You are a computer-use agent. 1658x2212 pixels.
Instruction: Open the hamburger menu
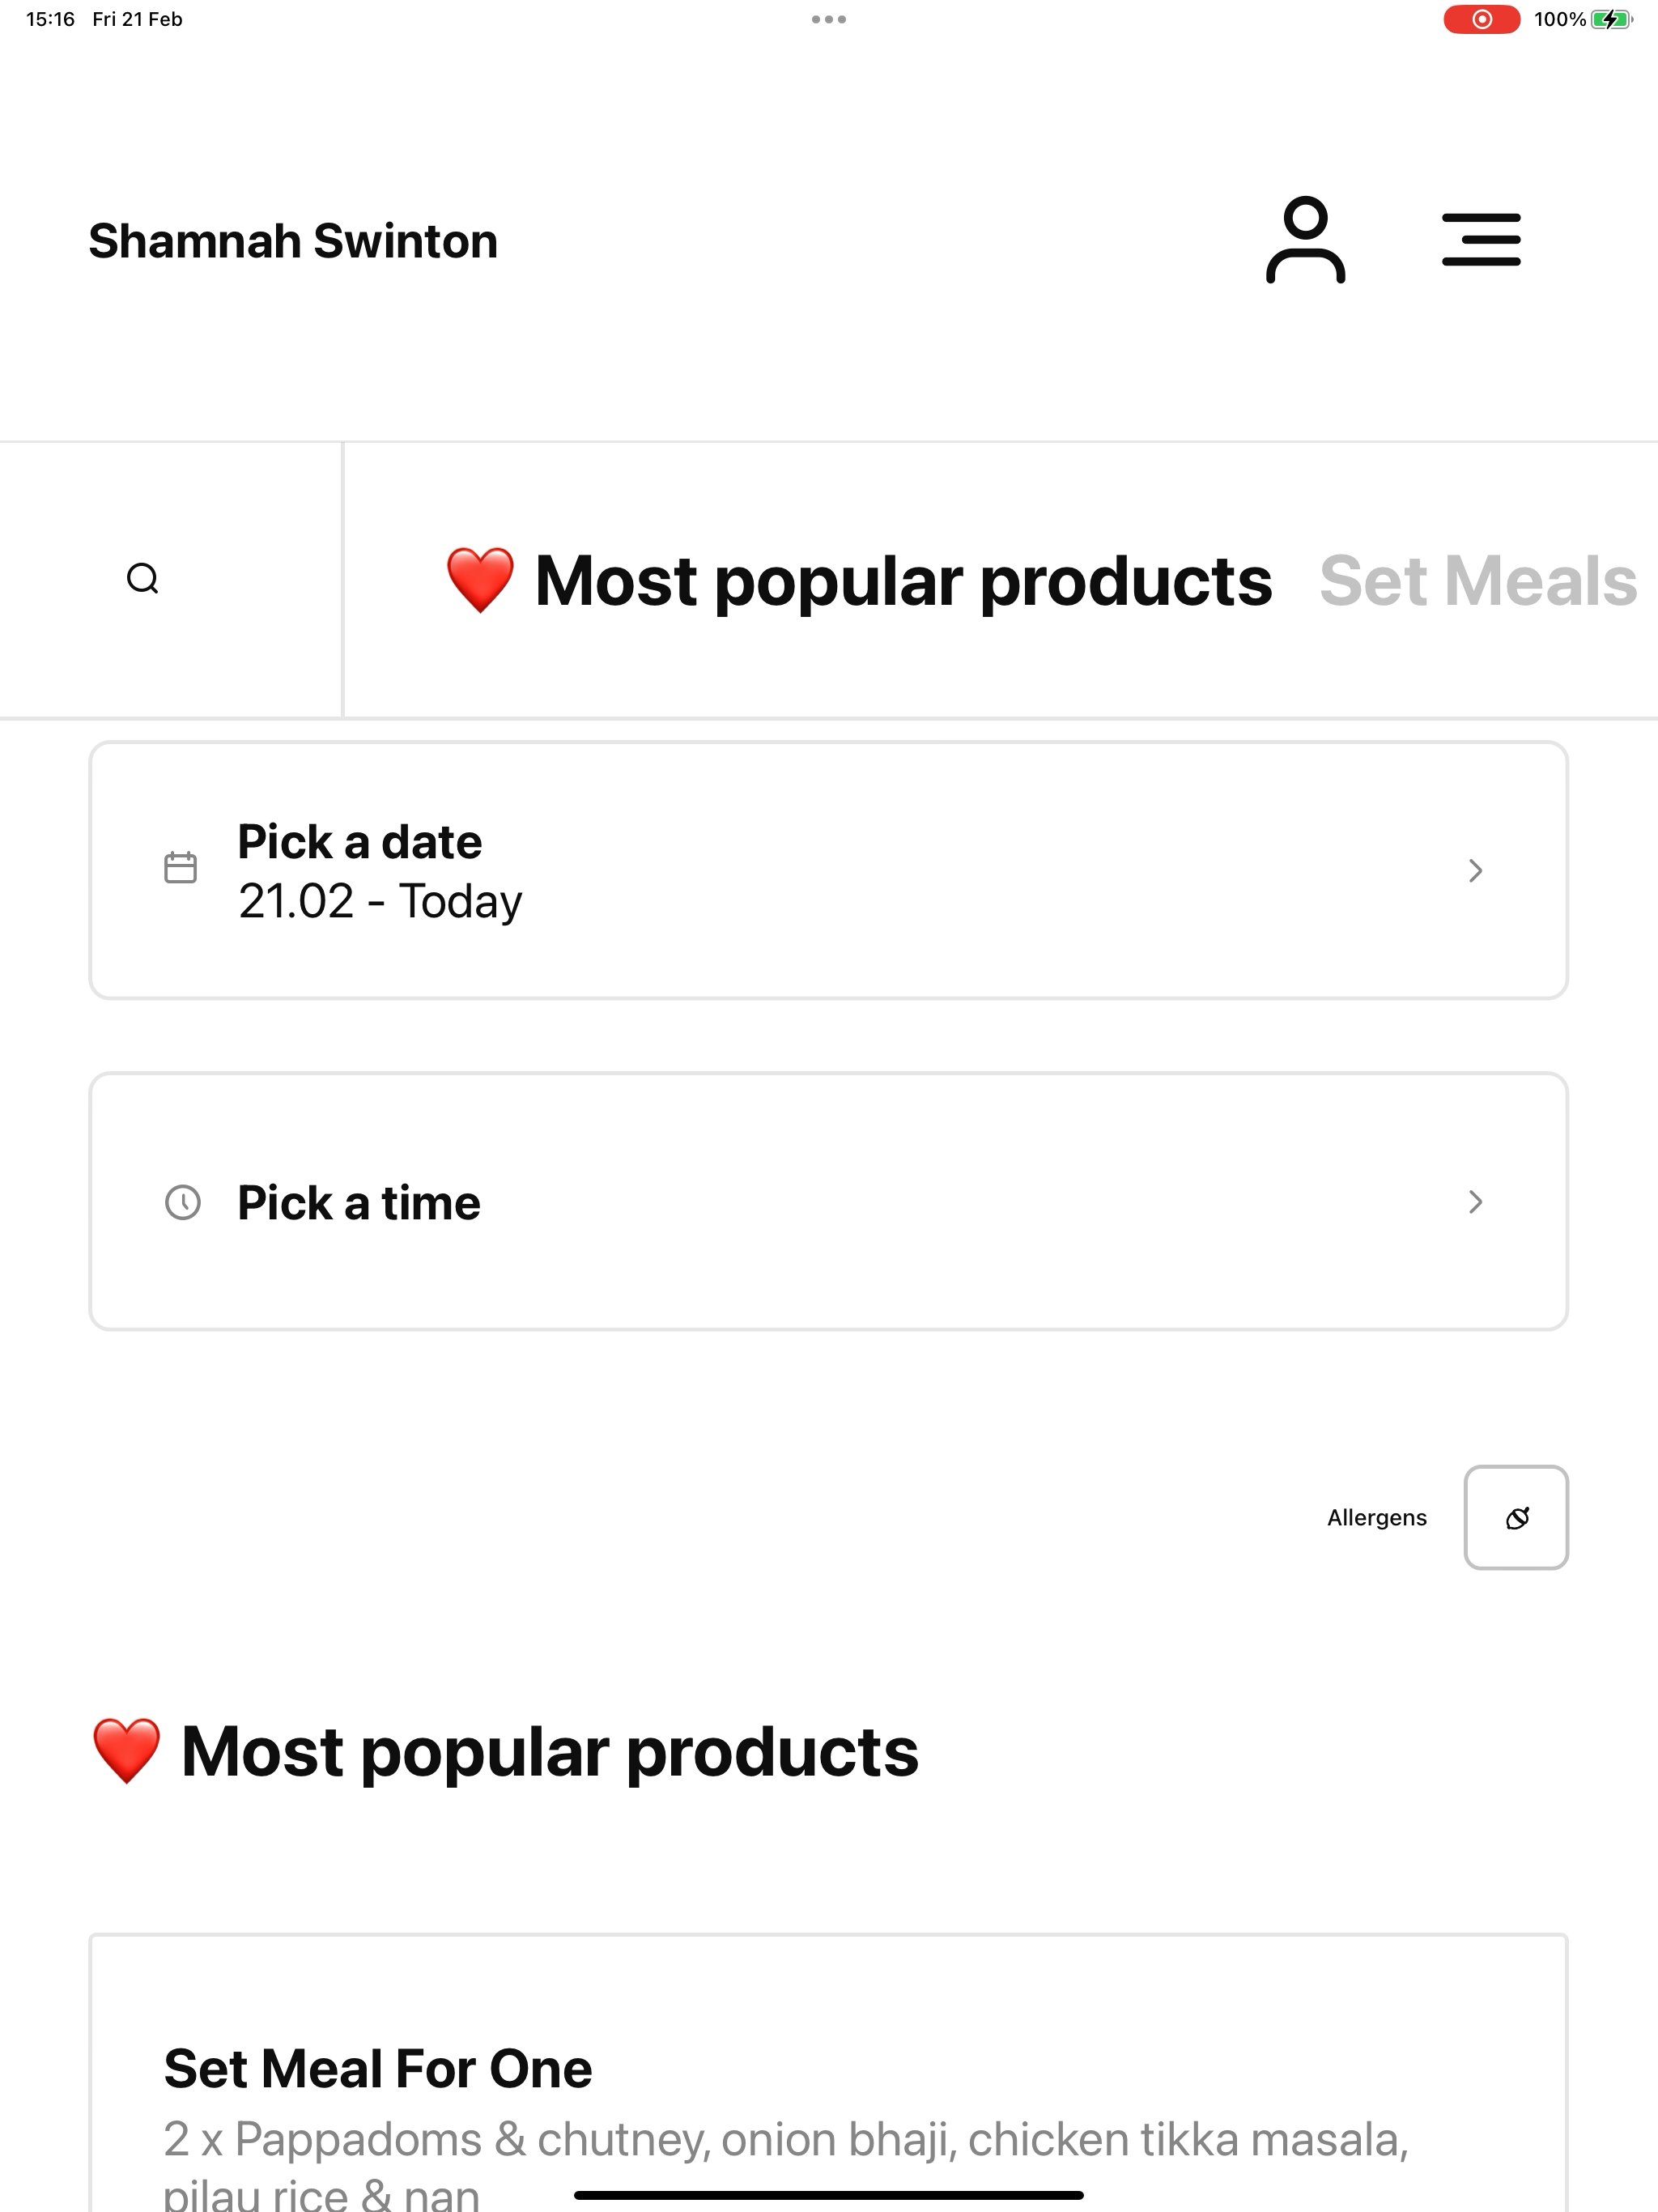[1480, 240]
